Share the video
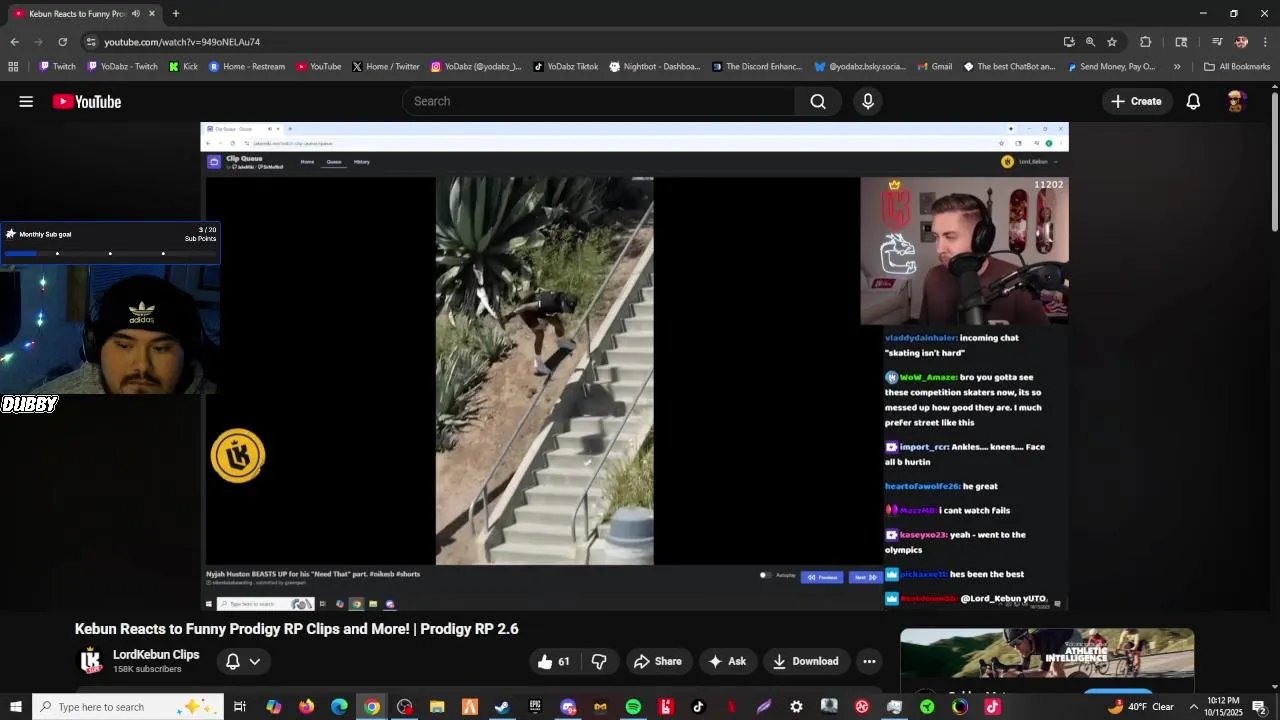The height and width of the screenshot is (720, 1280). [658, 661]
